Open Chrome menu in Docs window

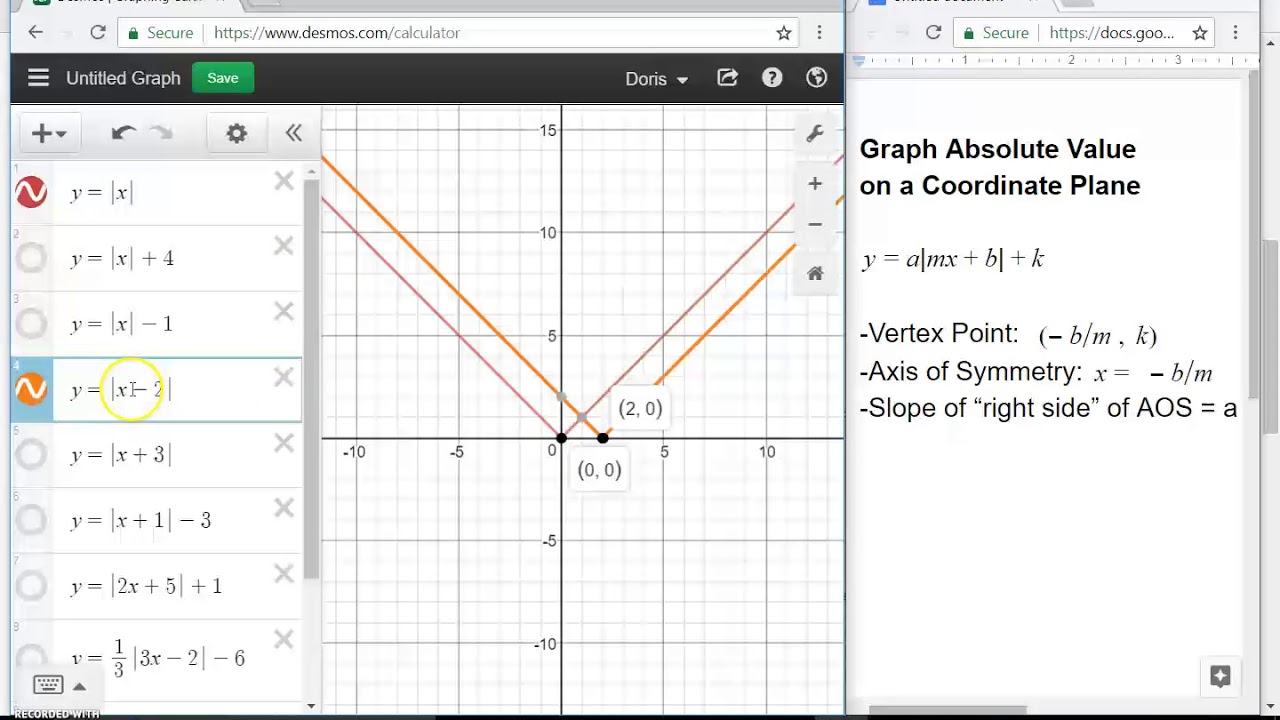pyautogui.click(x=1236, y=33)
